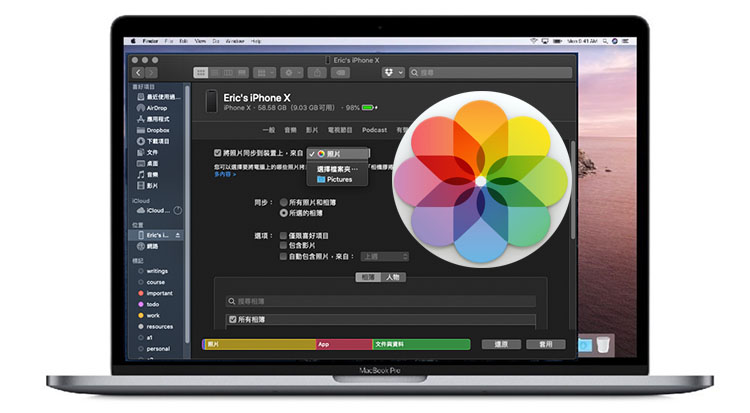The width and height of the screenshot is (750, 413).
Task: Open the Trash in the Dock
Action: click(603, 344)
